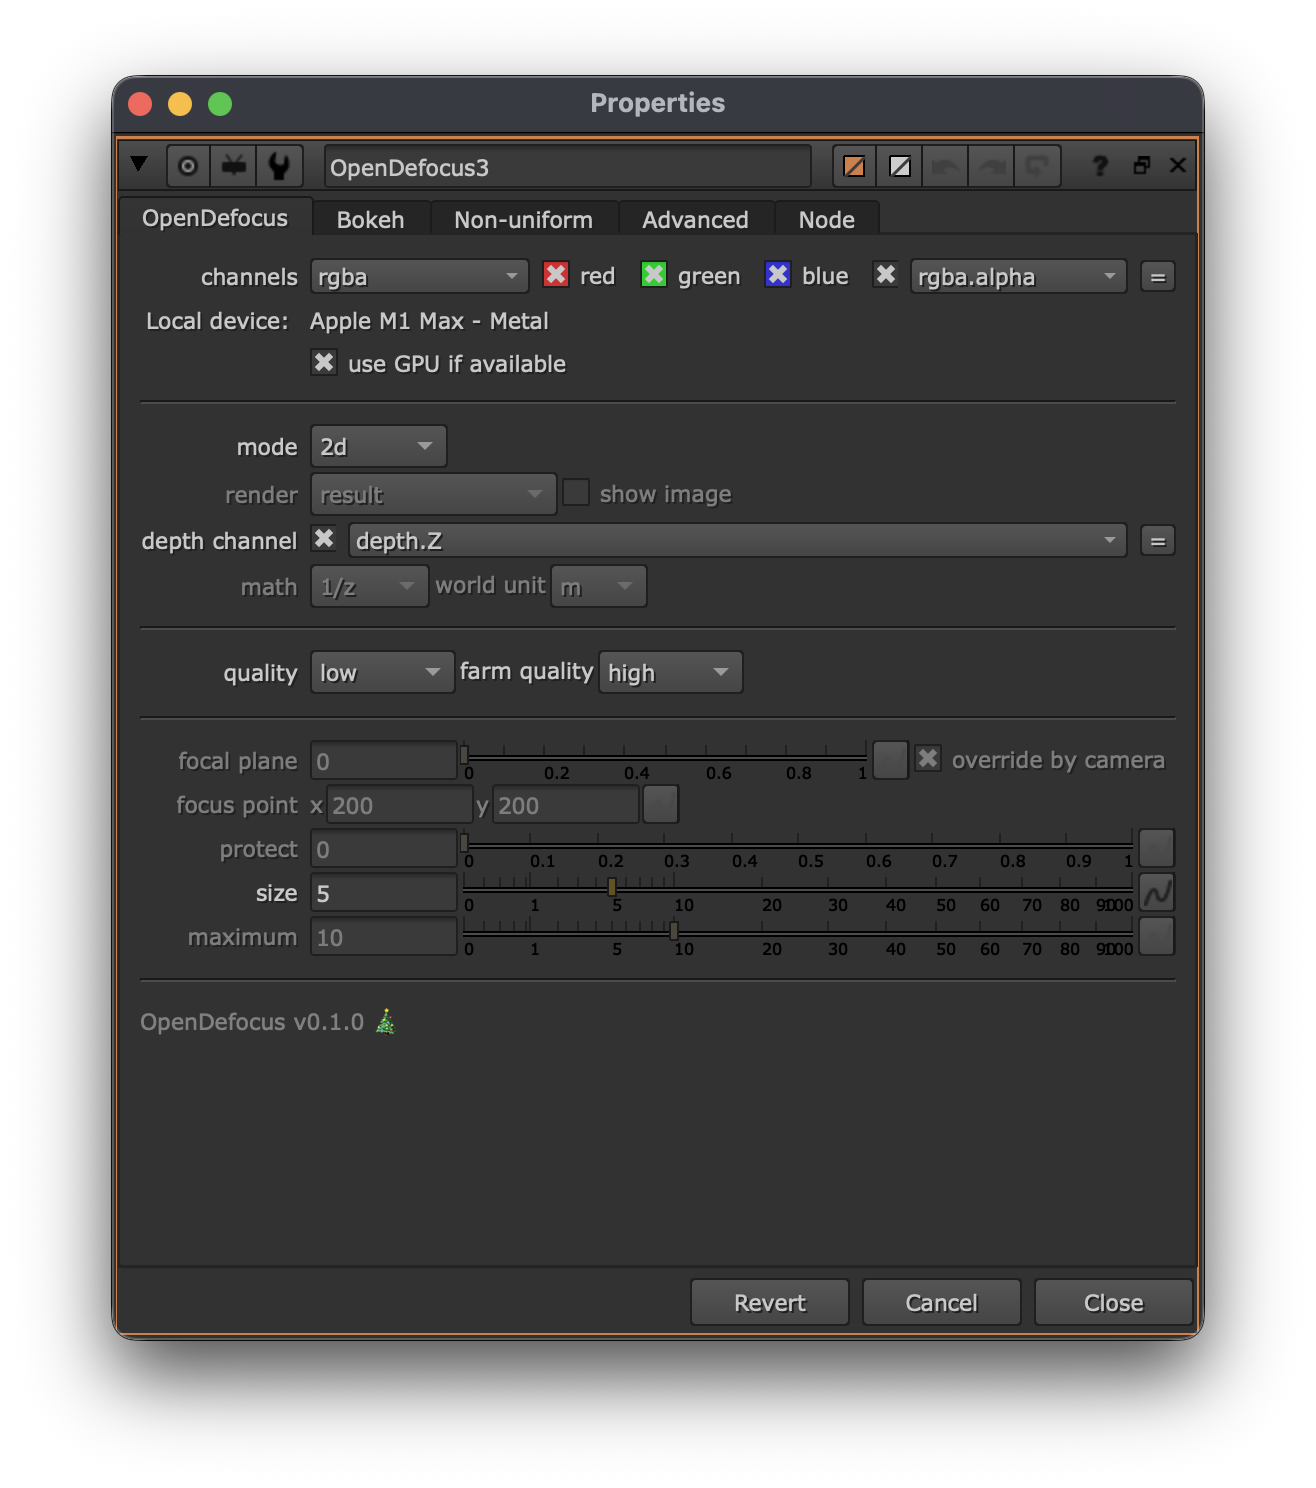Click the wrench icon in the properties header
Viewport: 1316px width, 1488px height.
[280, 166]
